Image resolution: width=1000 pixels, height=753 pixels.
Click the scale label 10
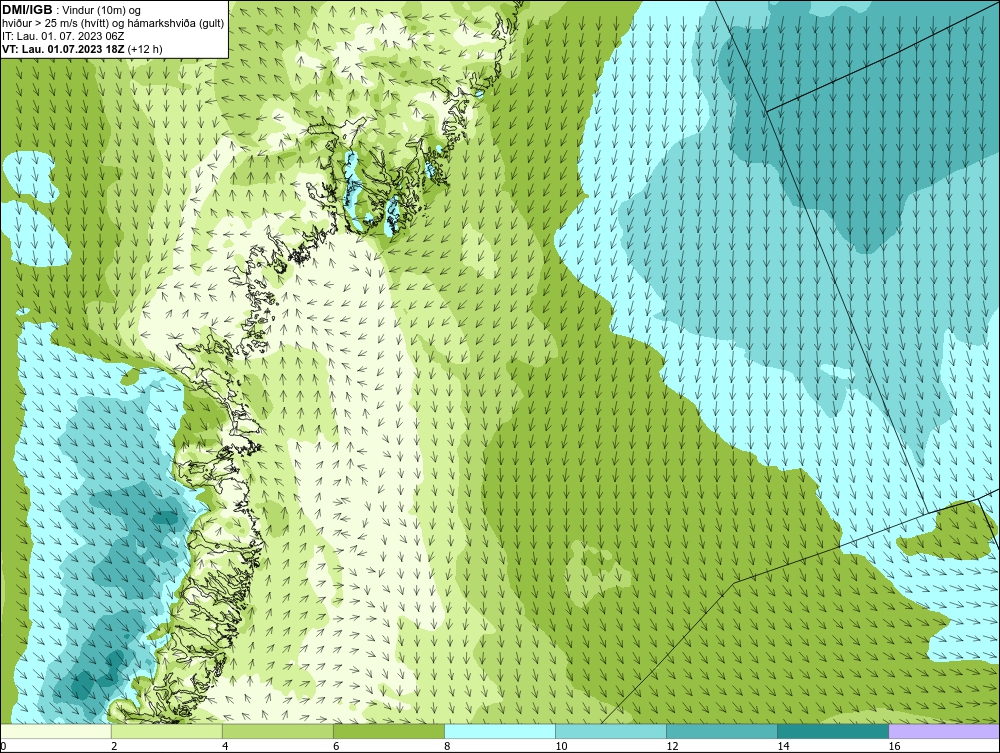click(x=561, y=746)
